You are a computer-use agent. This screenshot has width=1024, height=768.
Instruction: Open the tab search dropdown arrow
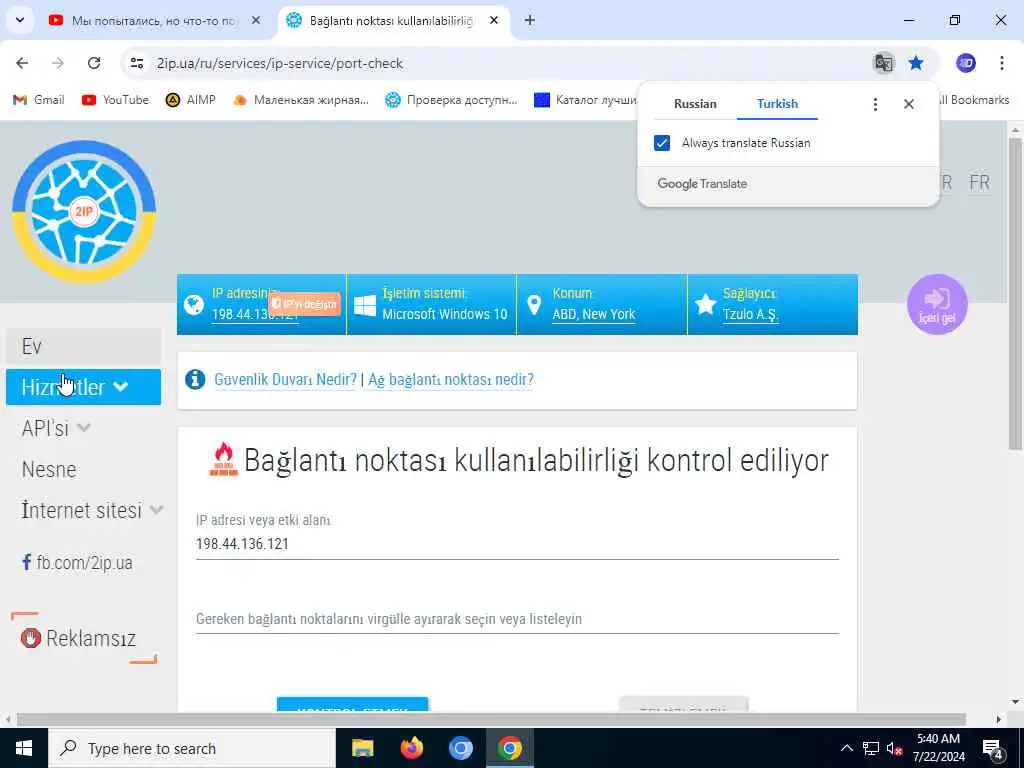pos(20,20)
